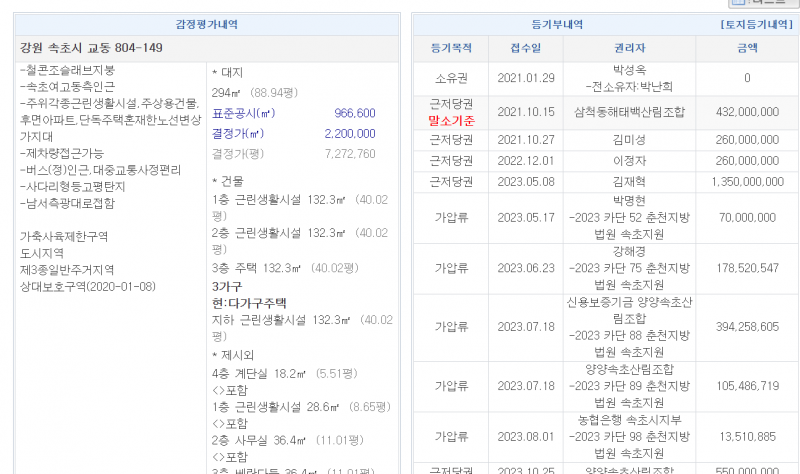Select the 소유권 row cell

coord(444,78)
